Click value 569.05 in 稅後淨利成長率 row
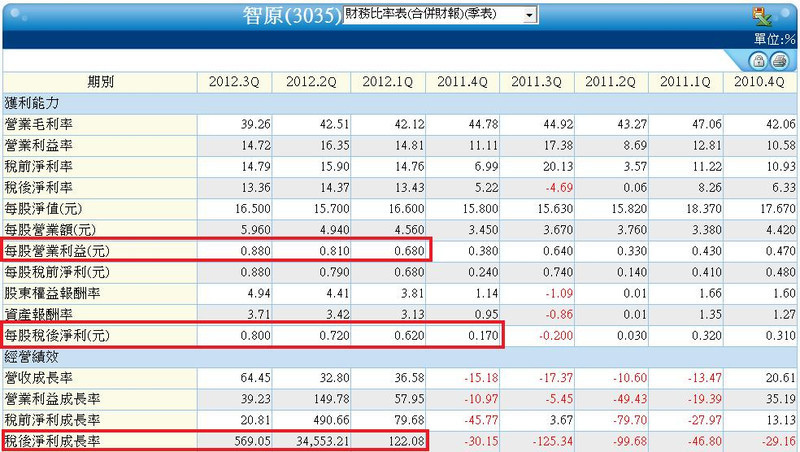The width and height of the screenshot is (800, 452). (x=252, y=441)
